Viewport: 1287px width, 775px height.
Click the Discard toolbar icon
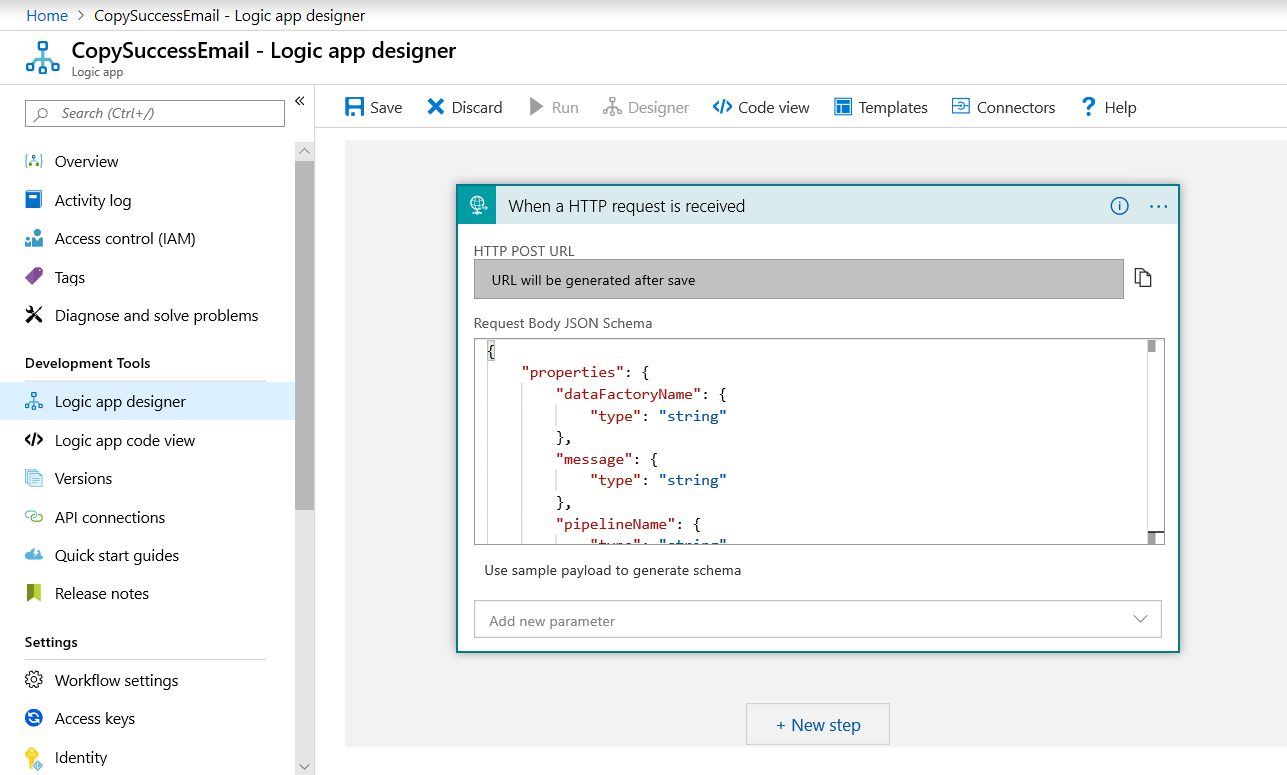[463, 107]
